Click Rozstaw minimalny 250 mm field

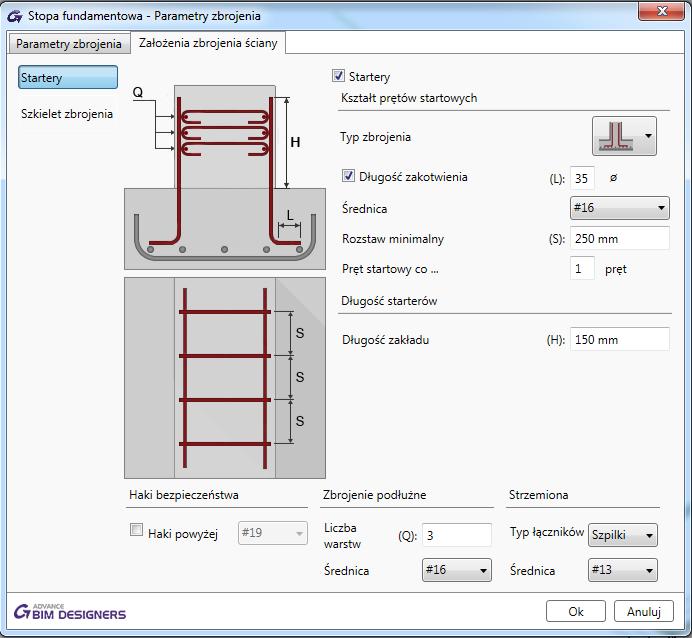coord(620,239)
